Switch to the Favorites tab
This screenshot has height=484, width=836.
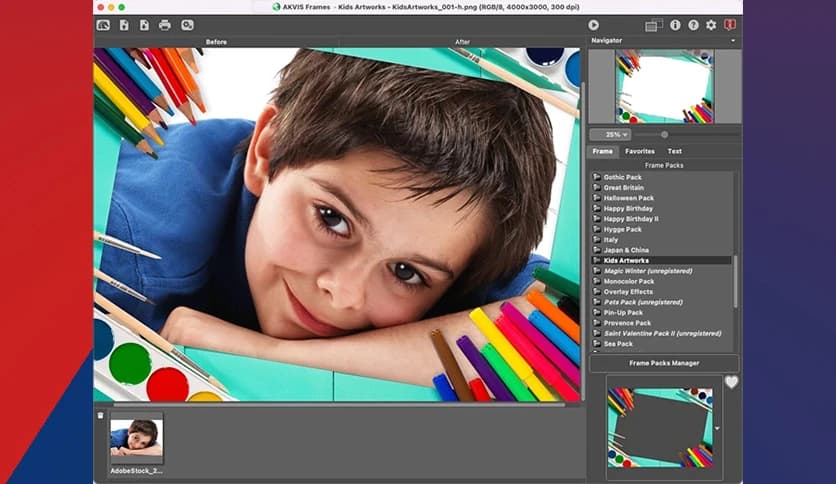point(640,151)
